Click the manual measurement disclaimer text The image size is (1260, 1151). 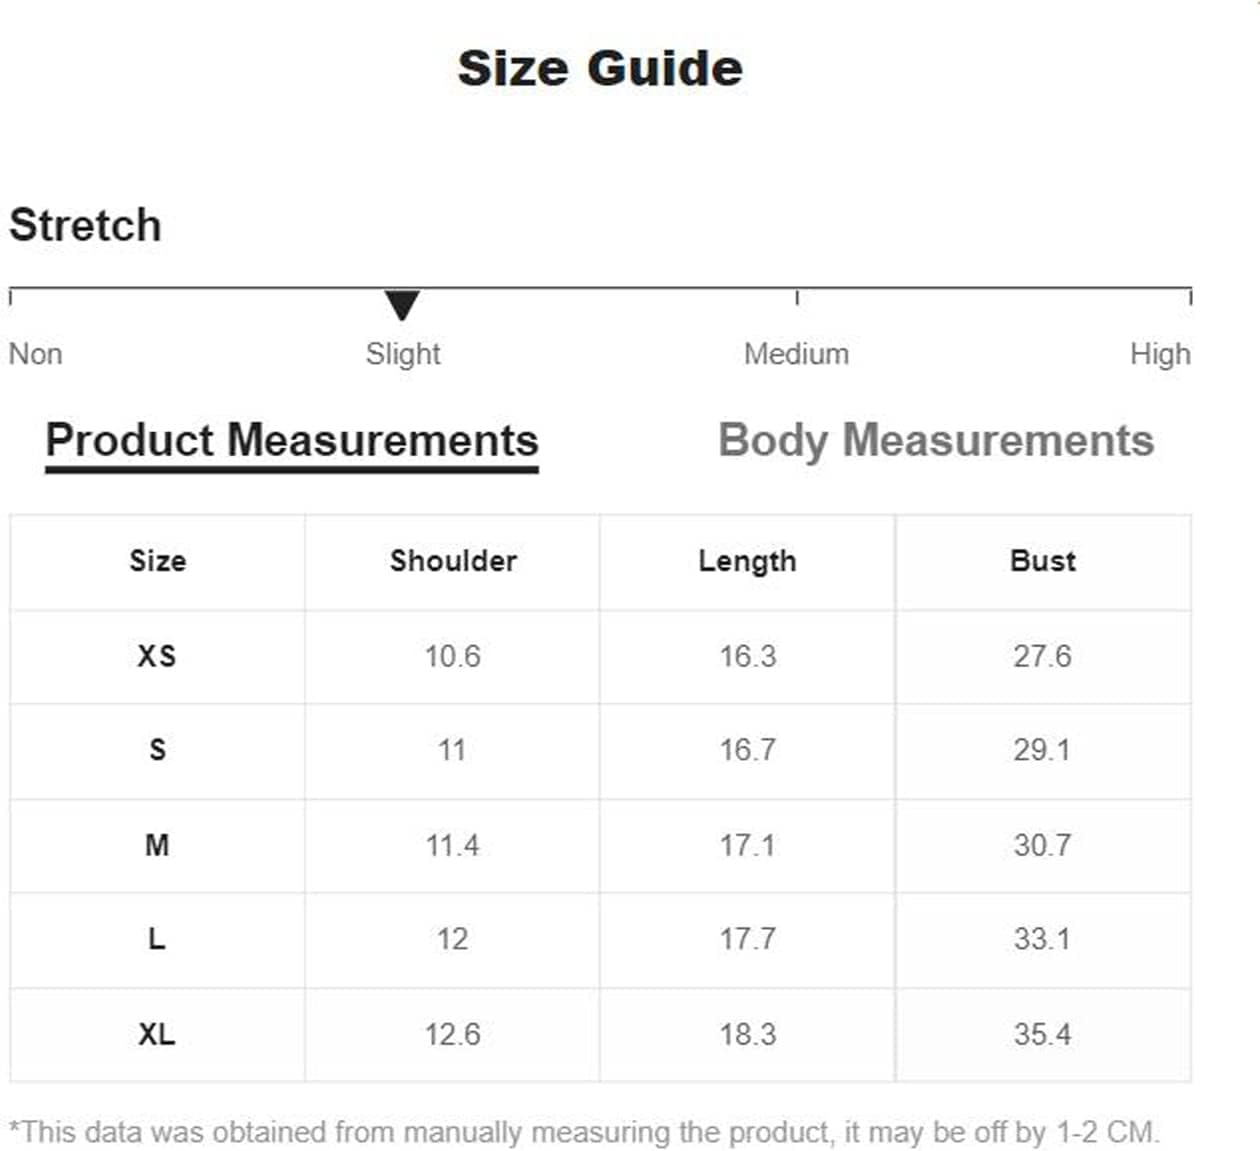click(x=584, y=1132)
